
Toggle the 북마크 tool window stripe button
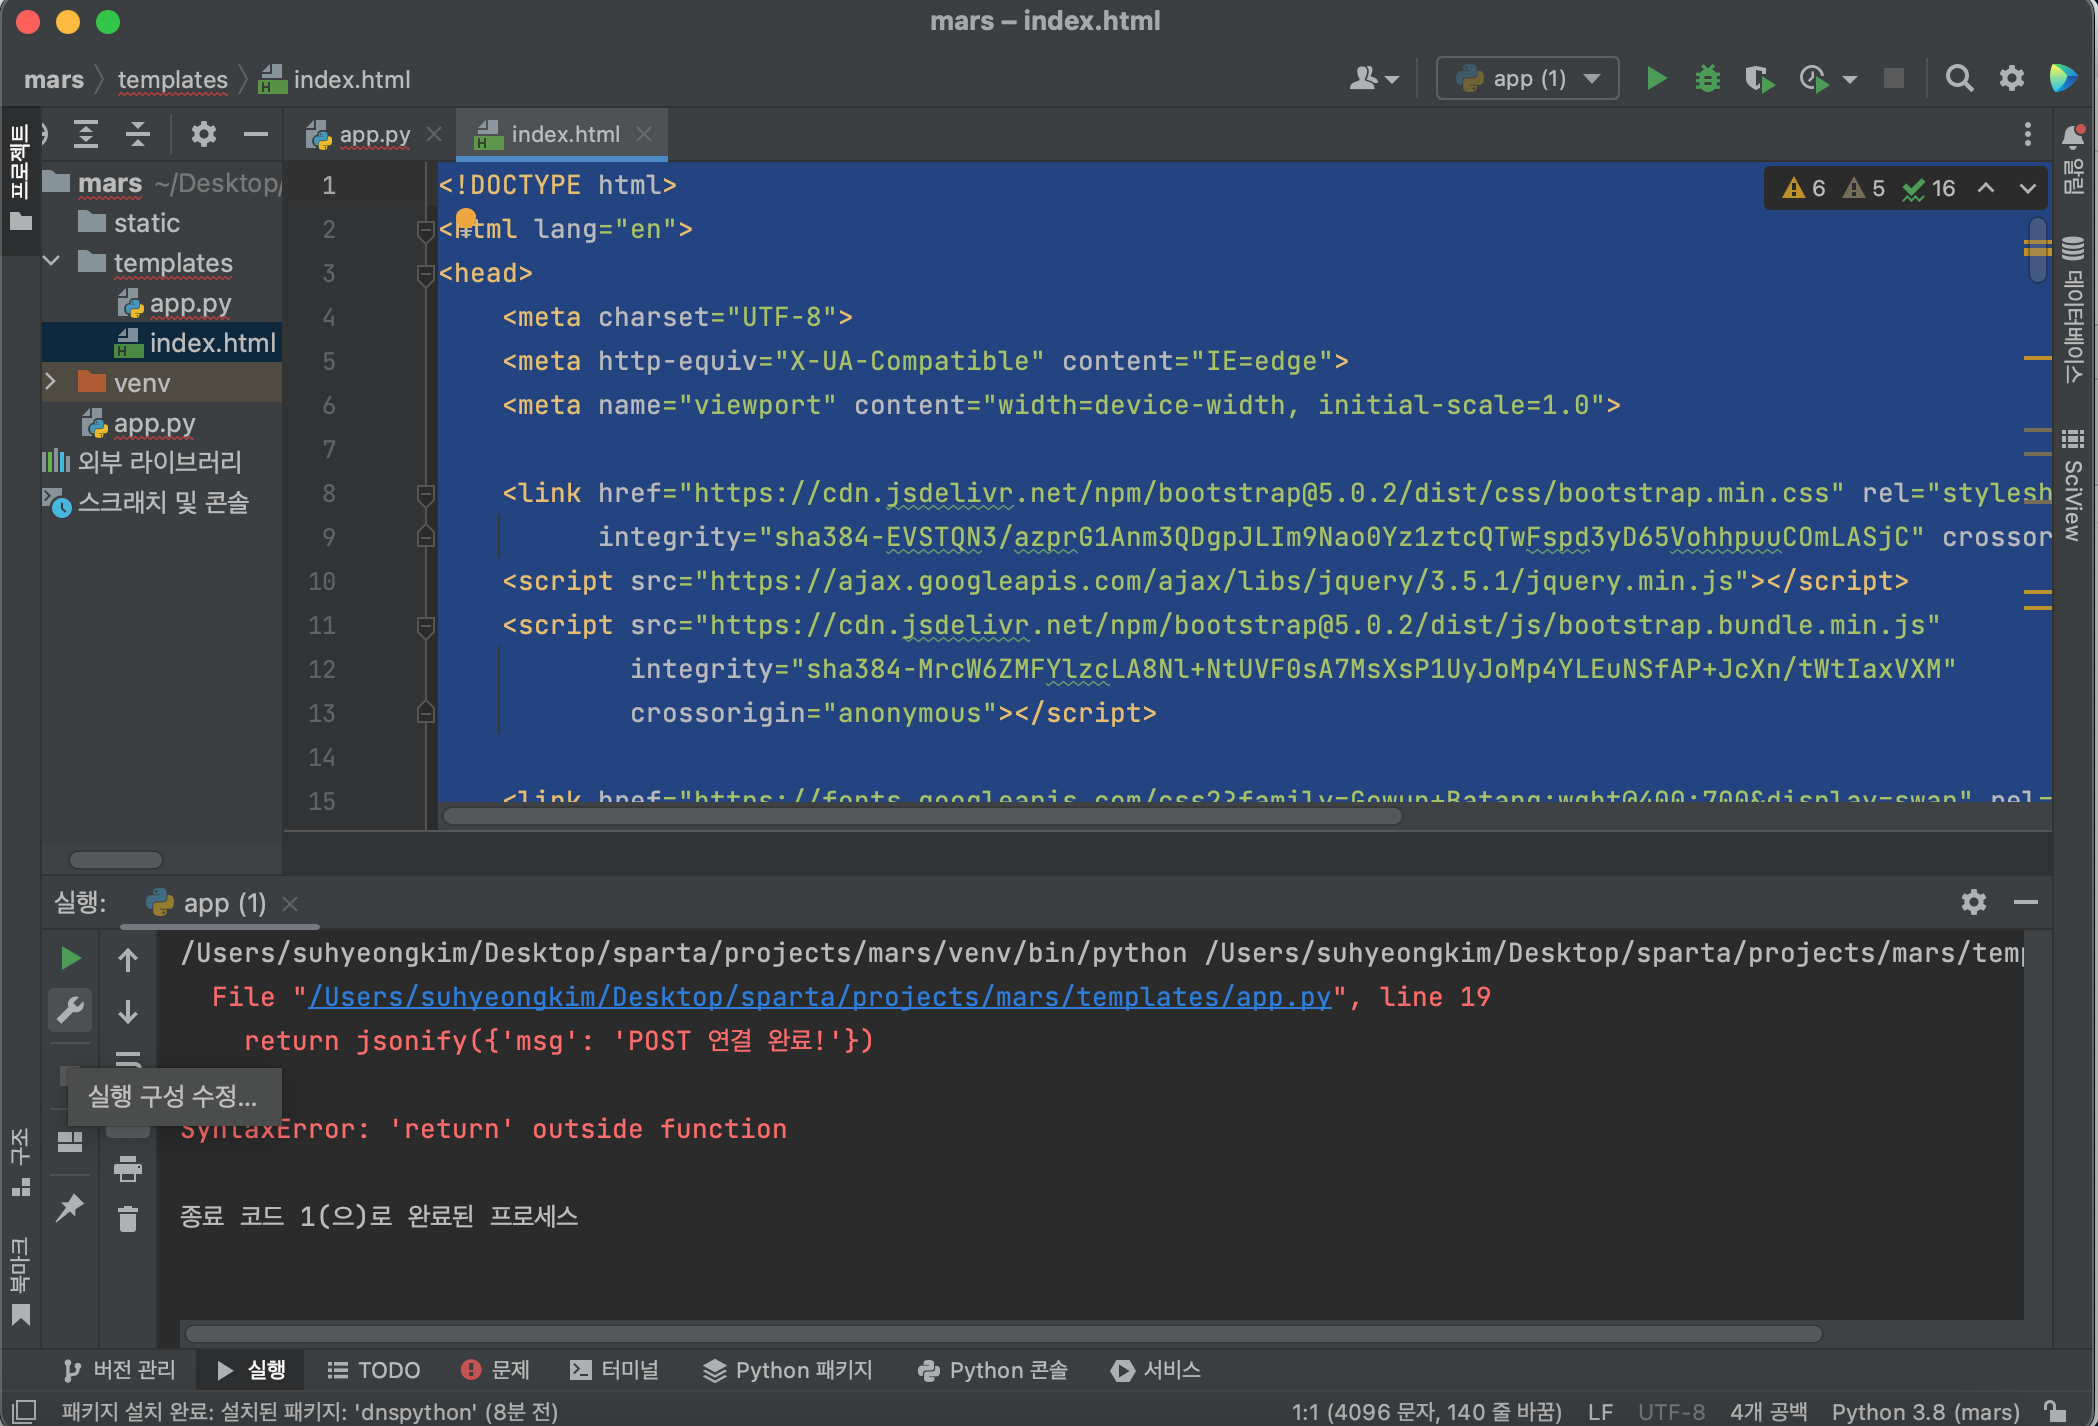click(20, 1281)
